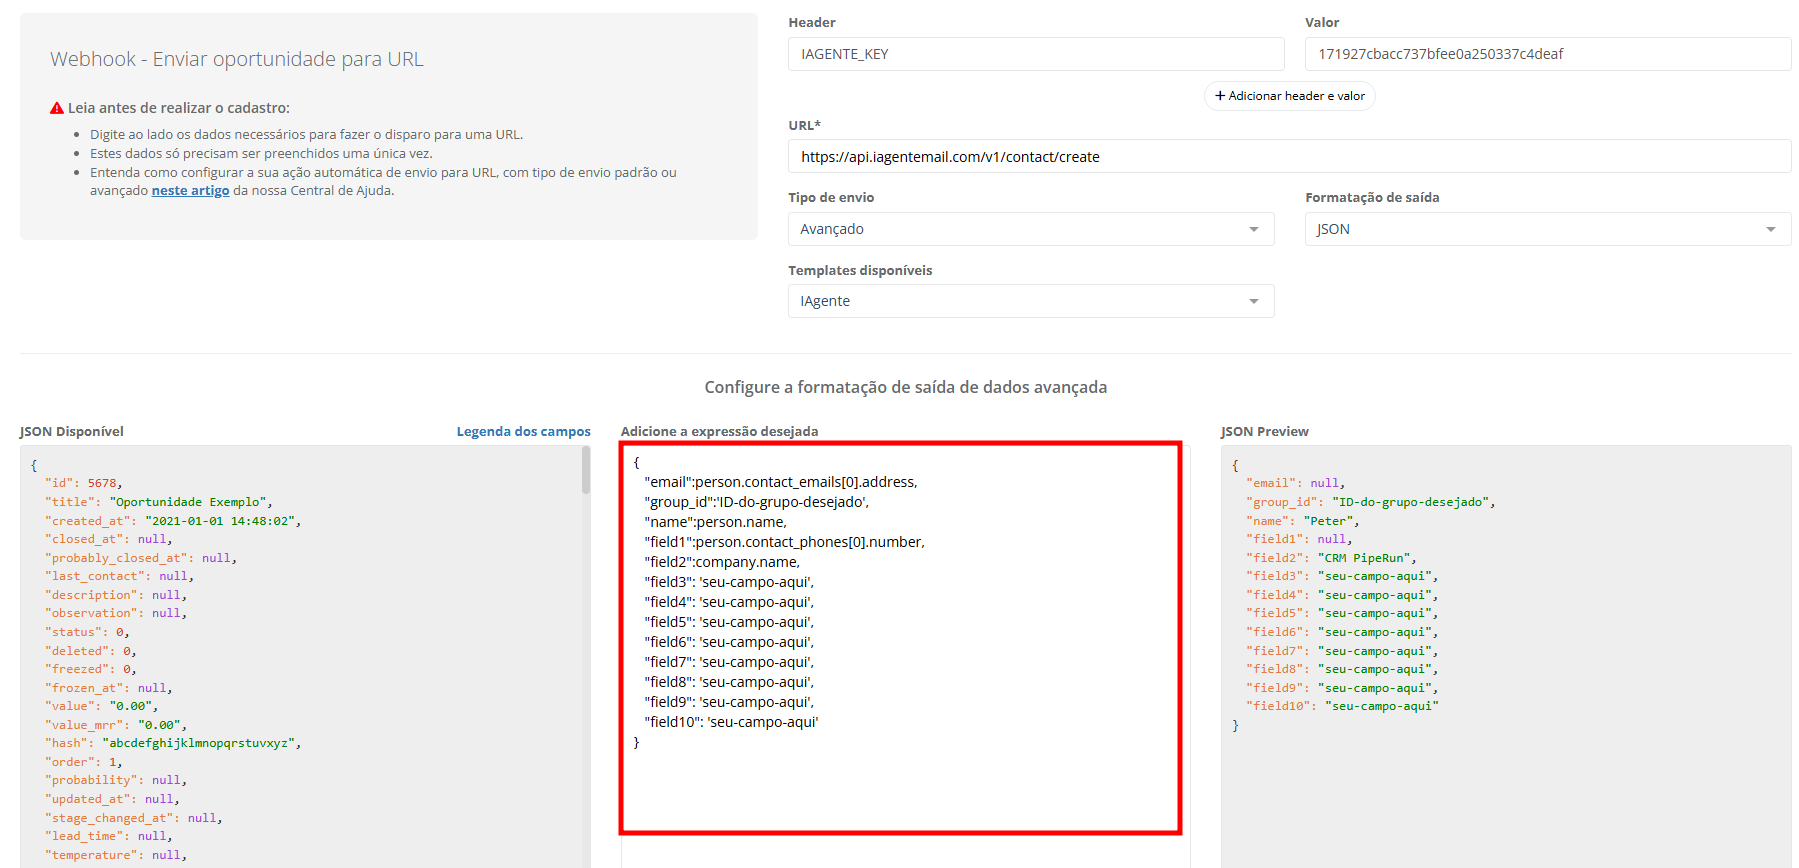
Task: Open the 'neste artigo' help link
Action: pos(190,191)
